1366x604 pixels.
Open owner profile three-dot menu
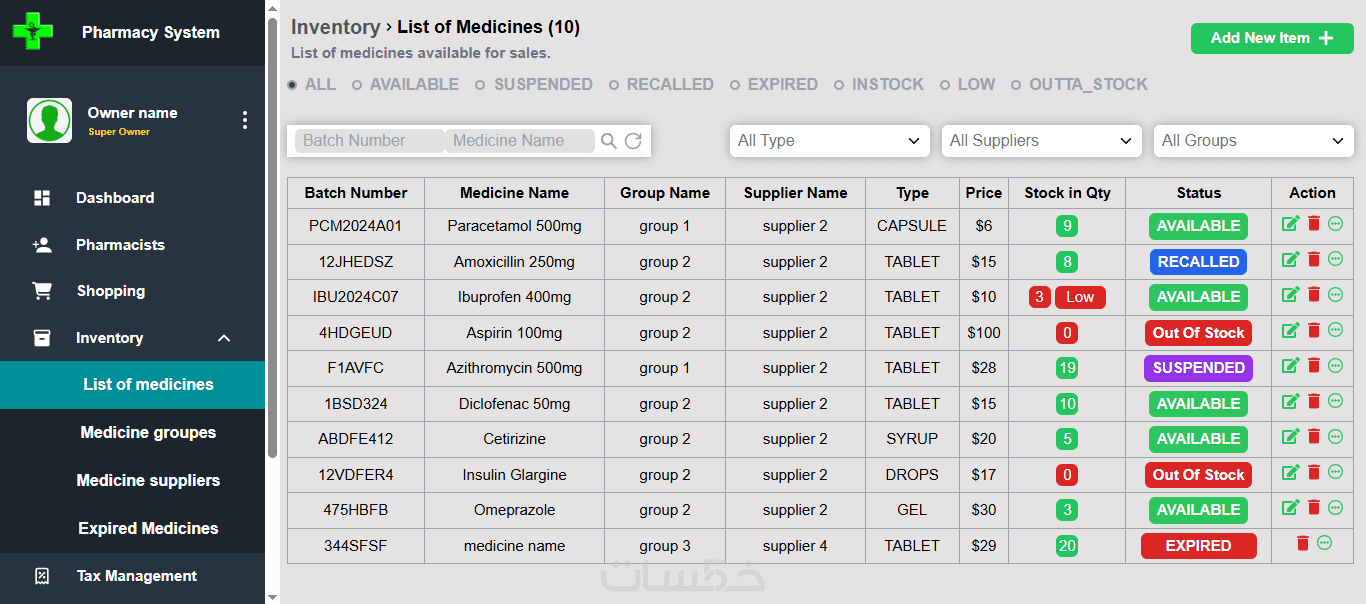[245, 120]
